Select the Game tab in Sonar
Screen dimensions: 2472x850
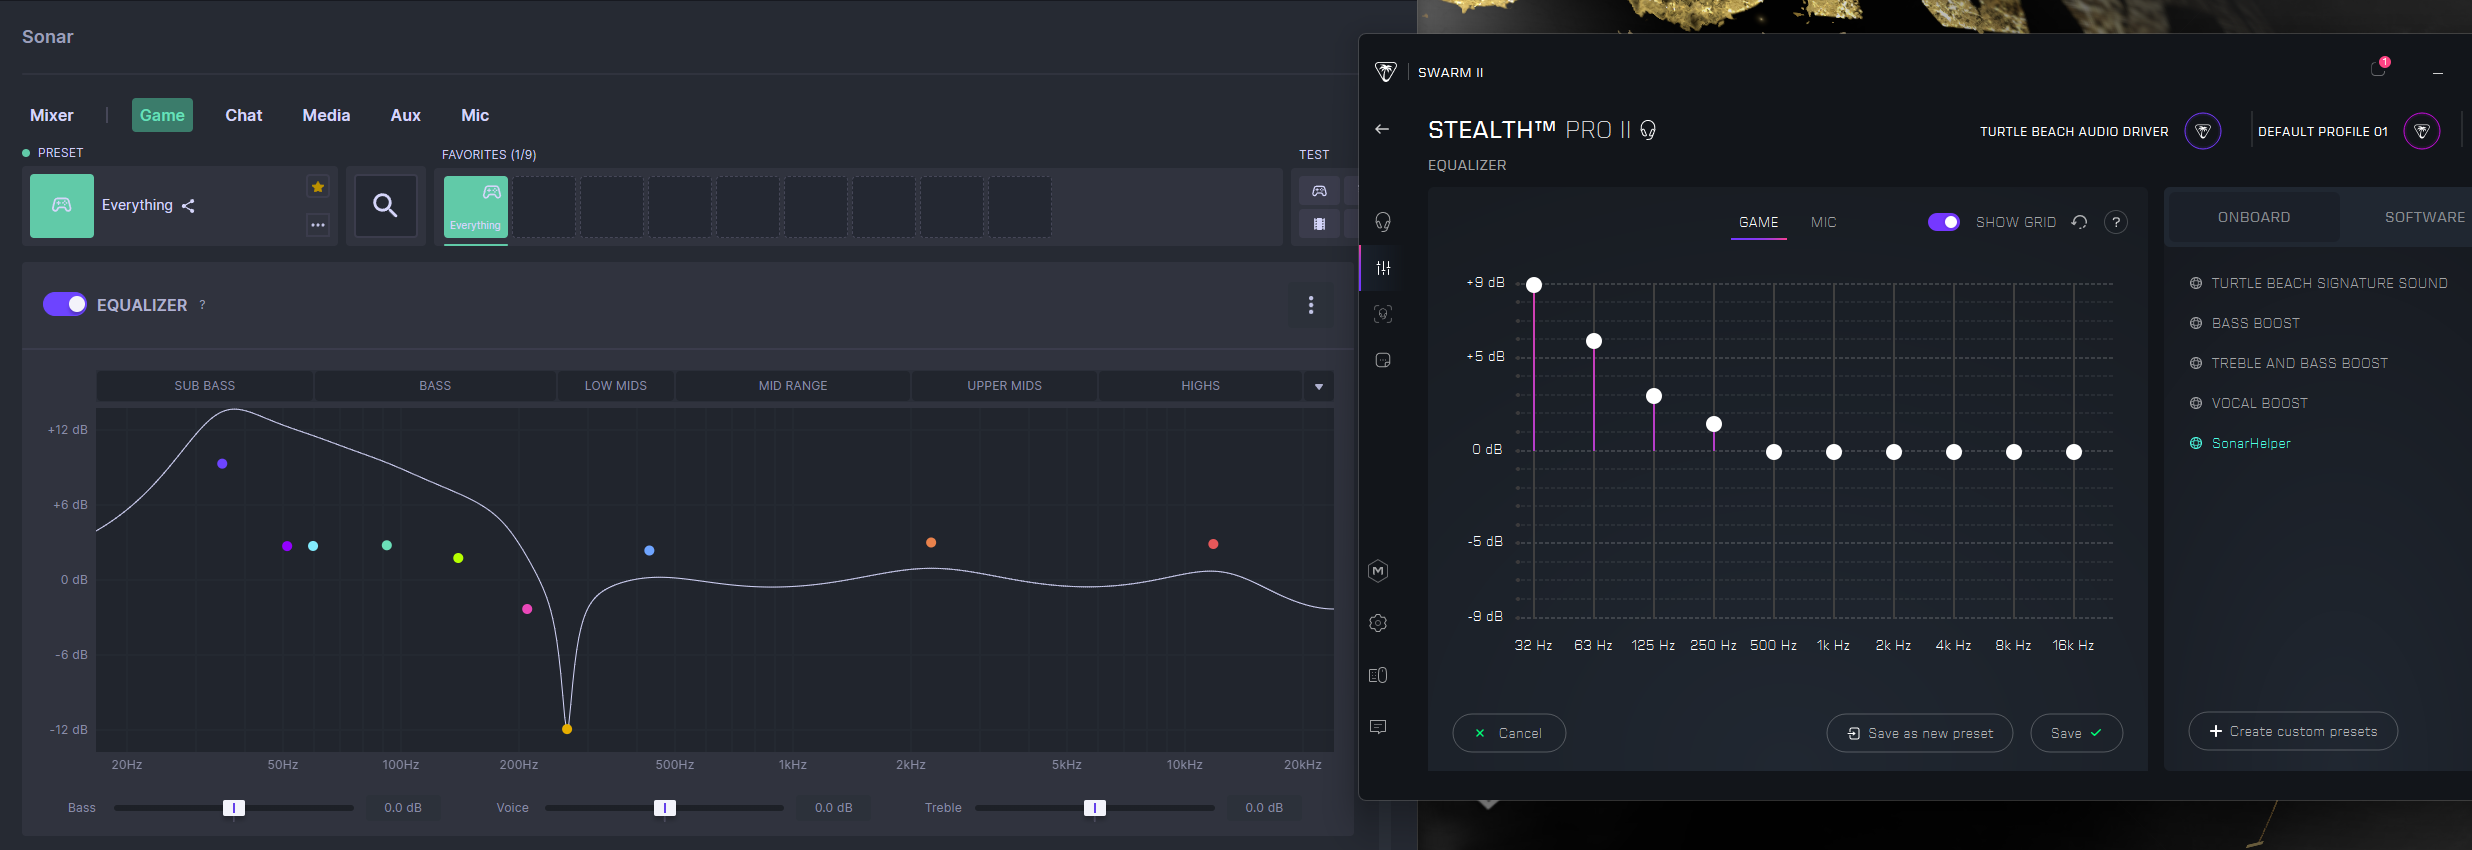pos(162,116)
